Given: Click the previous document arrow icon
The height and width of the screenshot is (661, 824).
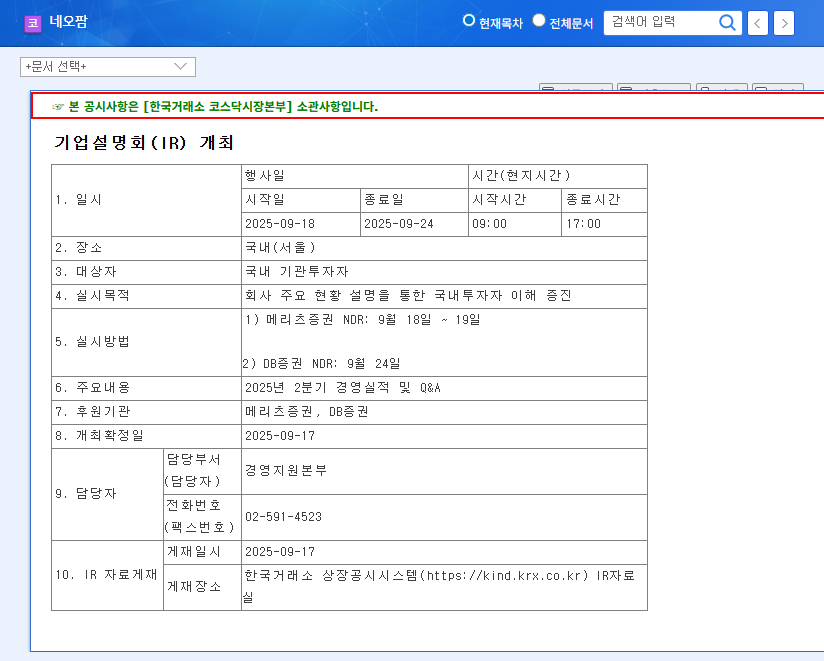Looking at the screenshot, I should tap(757, 22).
